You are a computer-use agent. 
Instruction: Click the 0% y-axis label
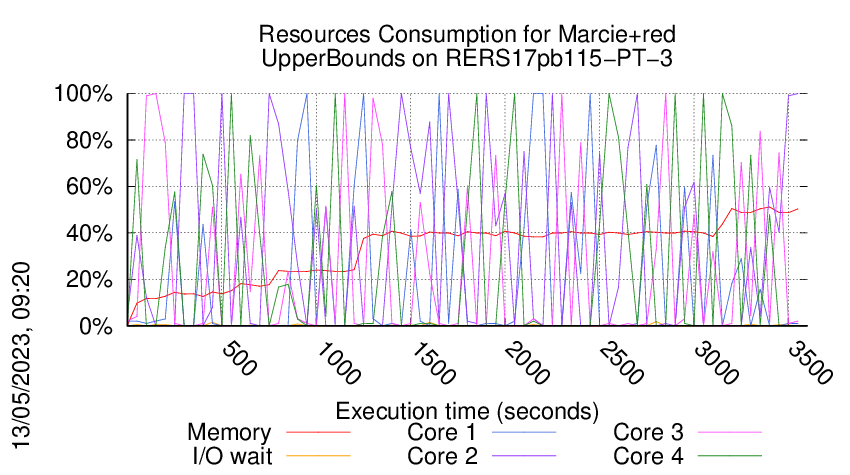[96, 326]
